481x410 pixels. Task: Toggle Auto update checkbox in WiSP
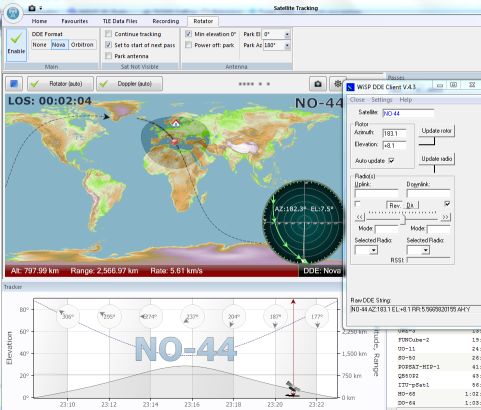392,161
